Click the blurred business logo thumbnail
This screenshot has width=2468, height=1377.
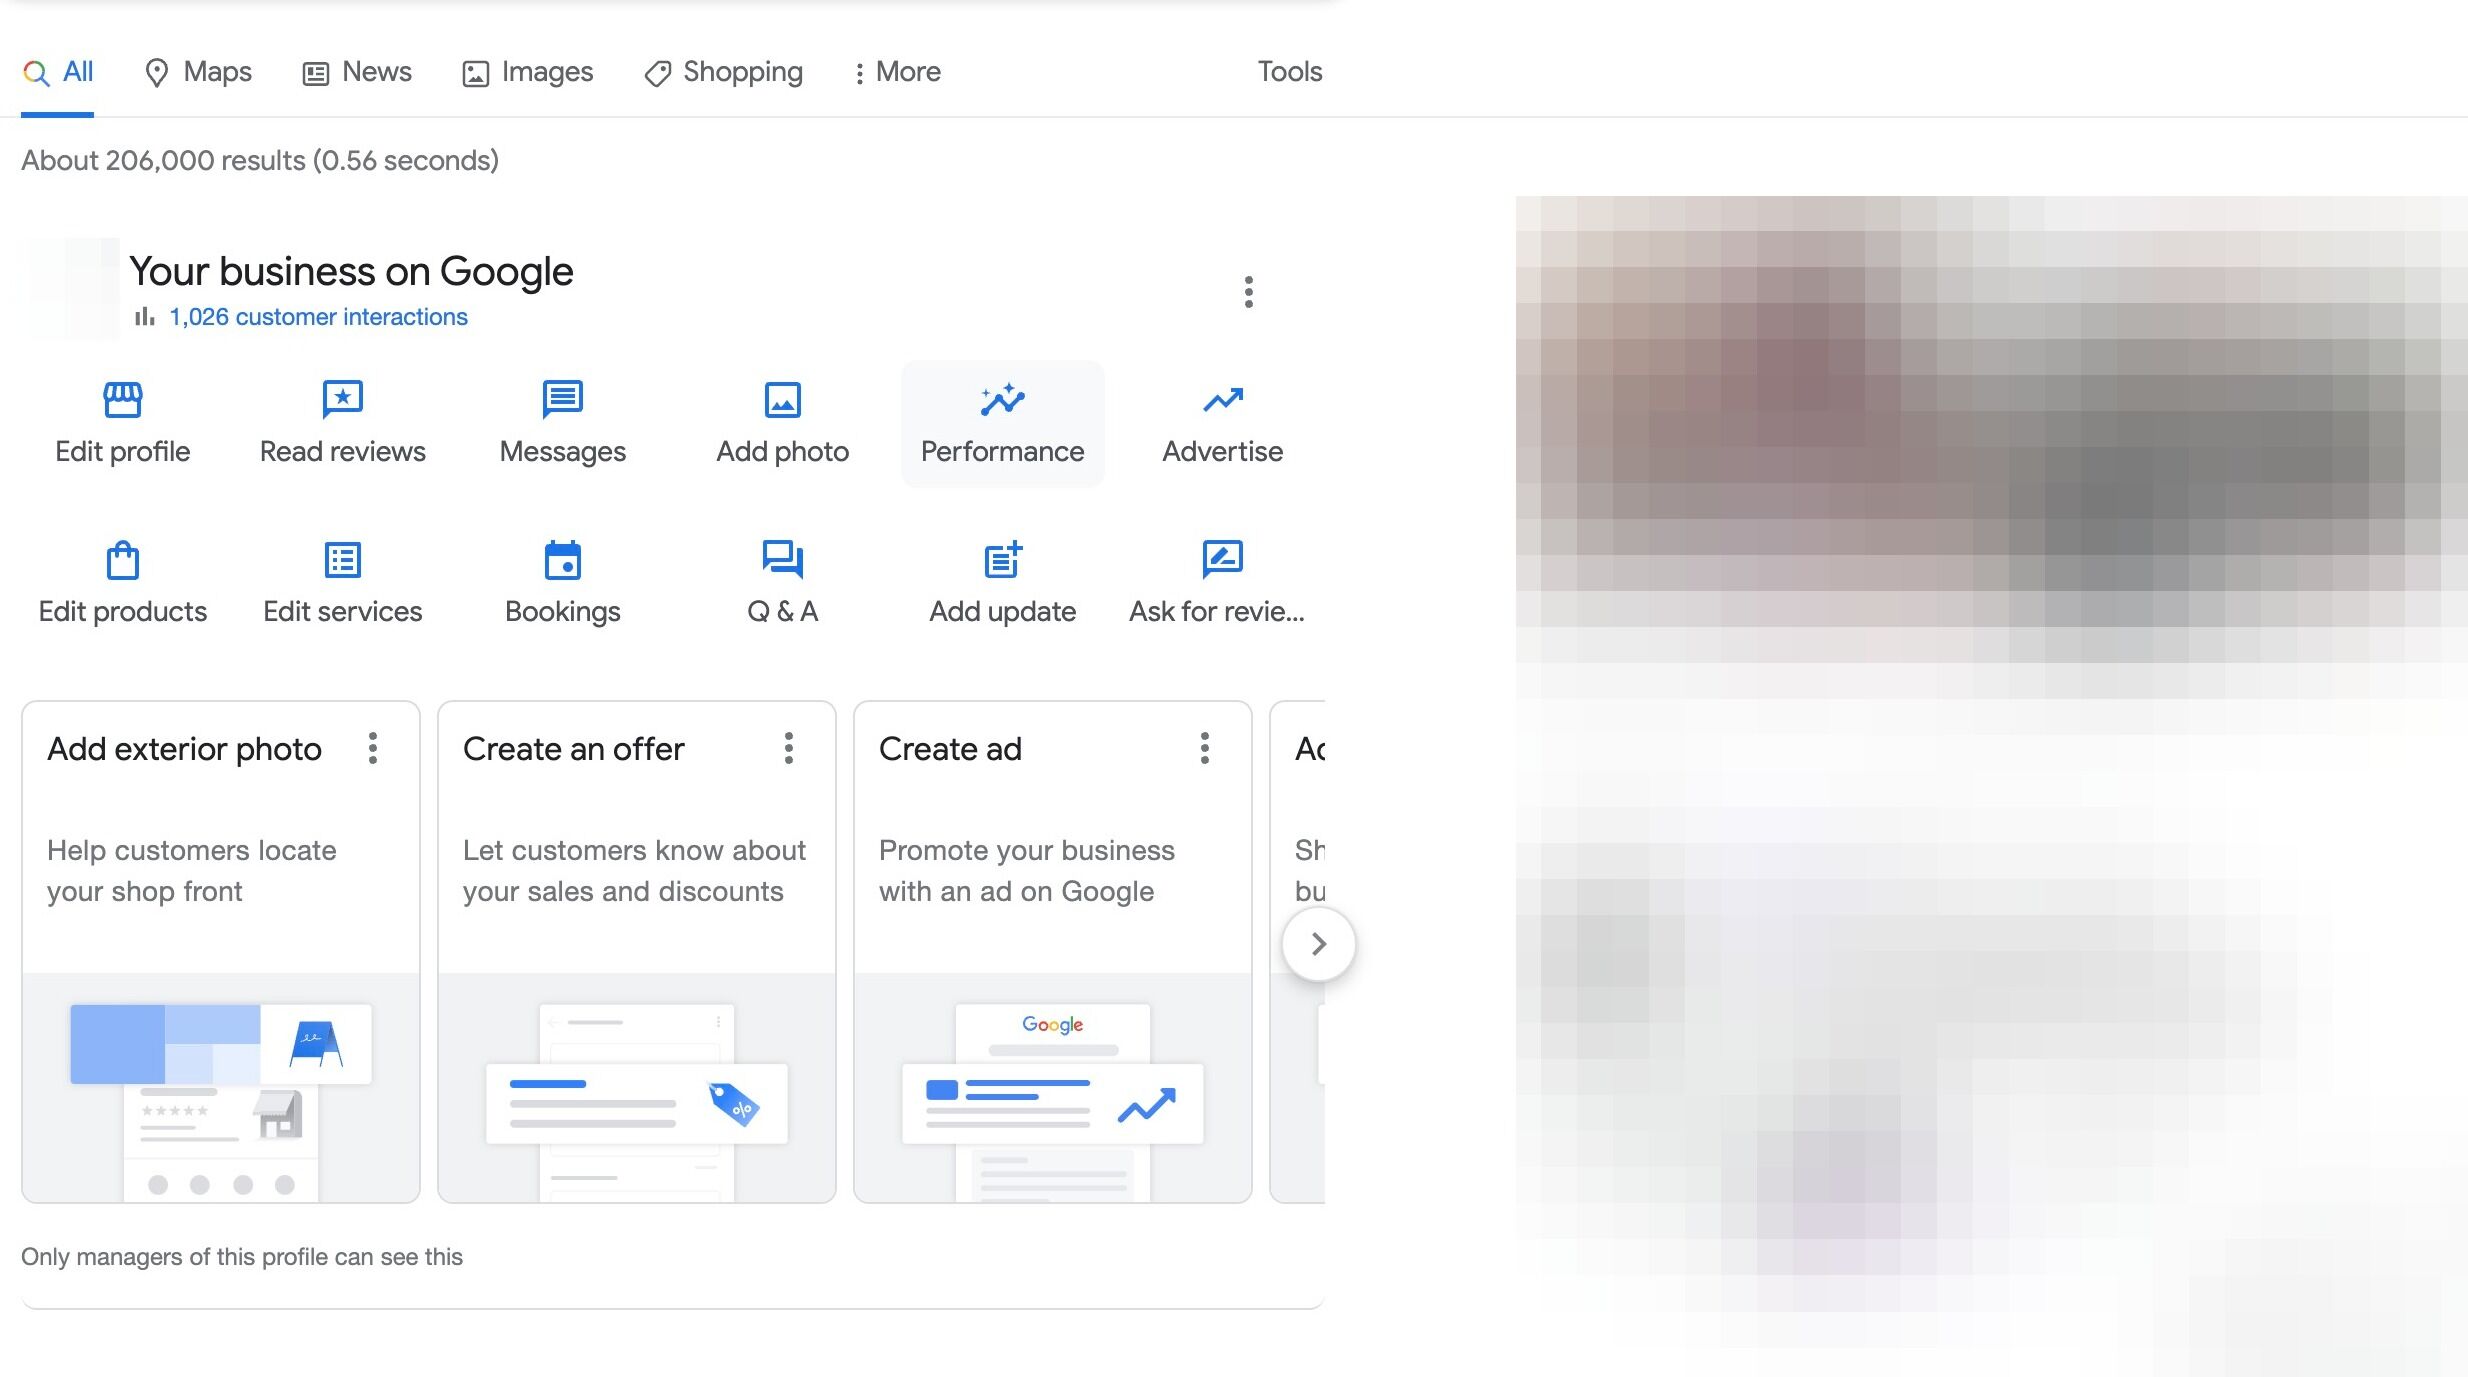[71, 288]
